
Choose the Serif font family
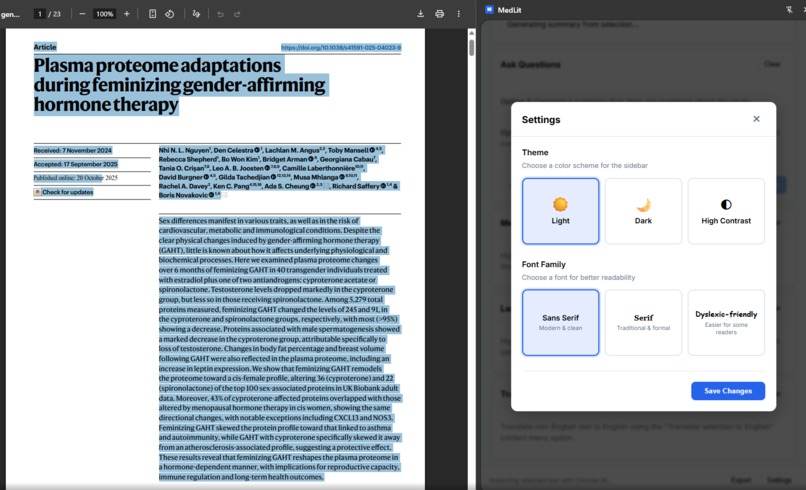(643, 322)
